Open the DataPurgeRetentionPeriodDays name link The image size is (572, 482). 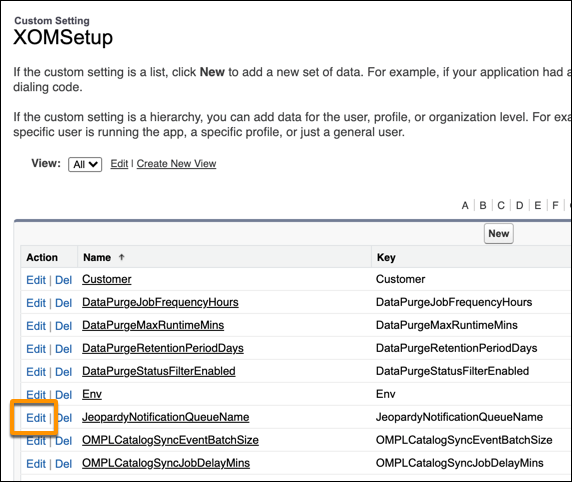(163, 348)
